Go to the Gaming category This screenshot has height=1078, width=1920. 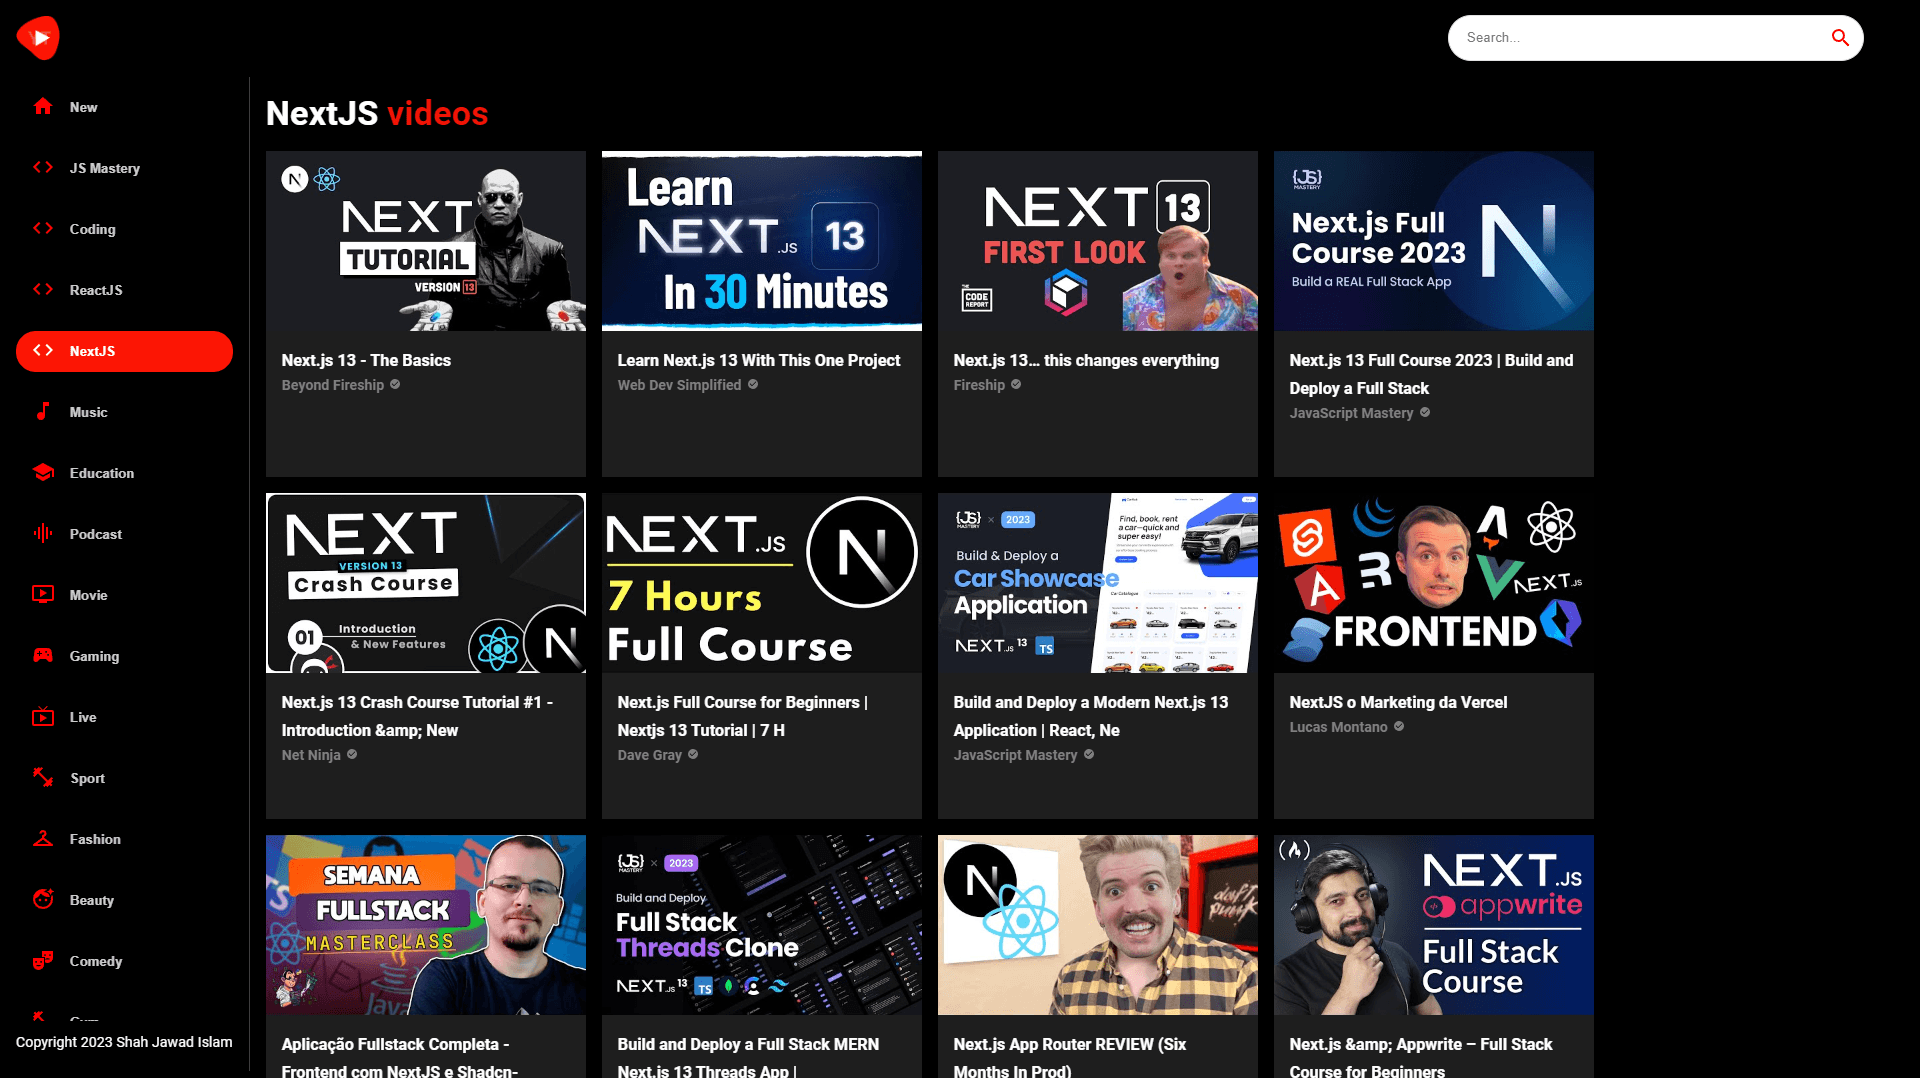click(124, 656)
